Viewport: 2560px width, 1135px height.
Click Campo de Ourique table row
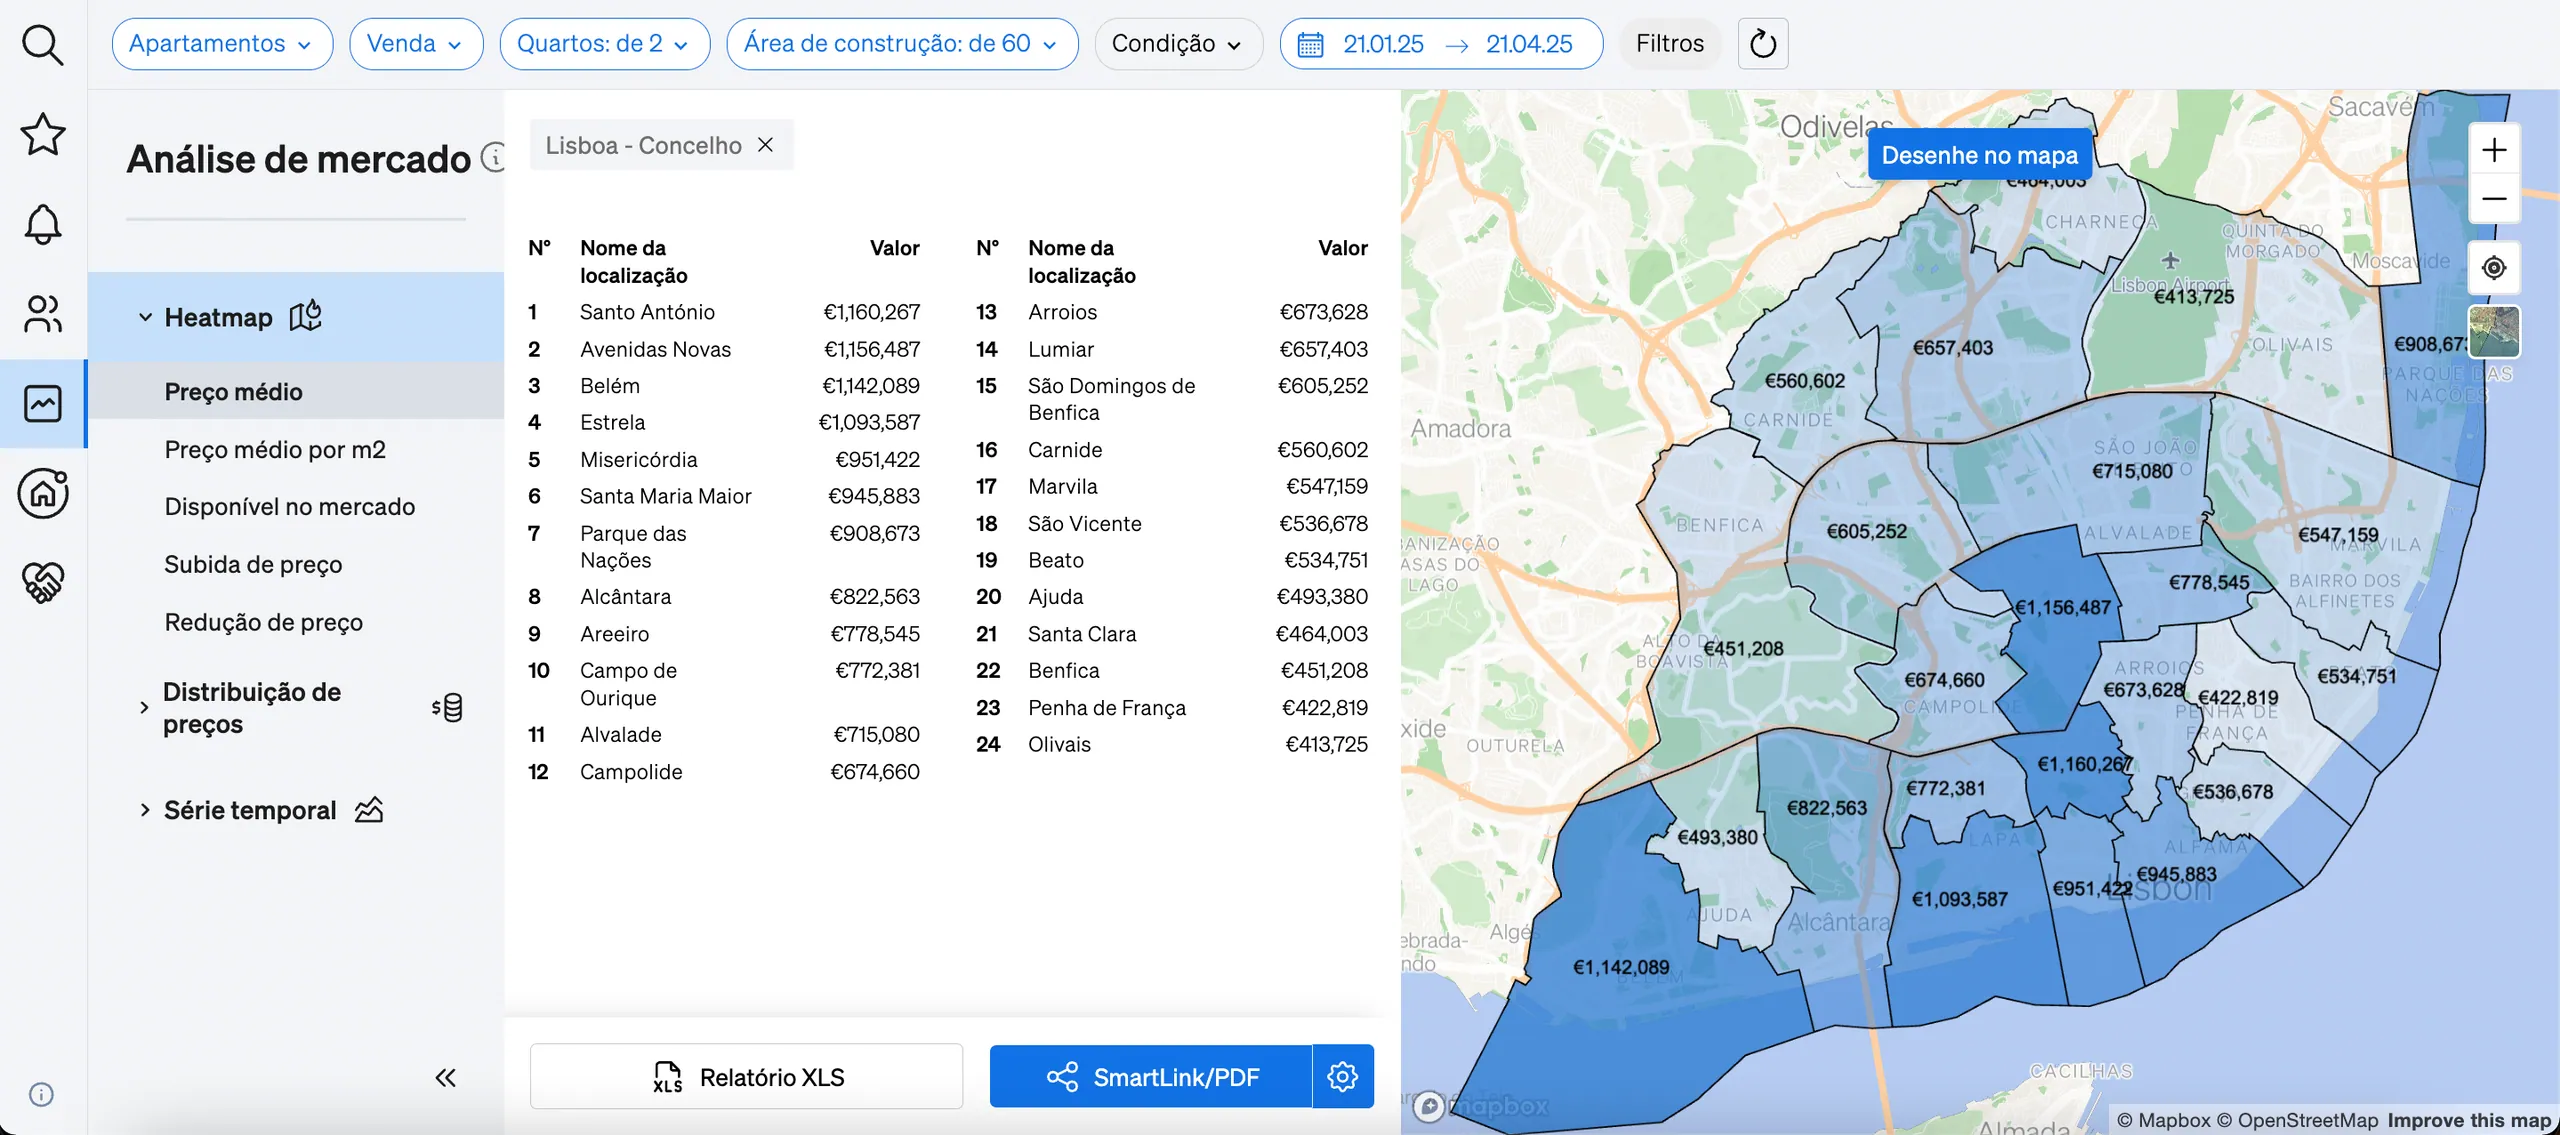coord(724,684)
